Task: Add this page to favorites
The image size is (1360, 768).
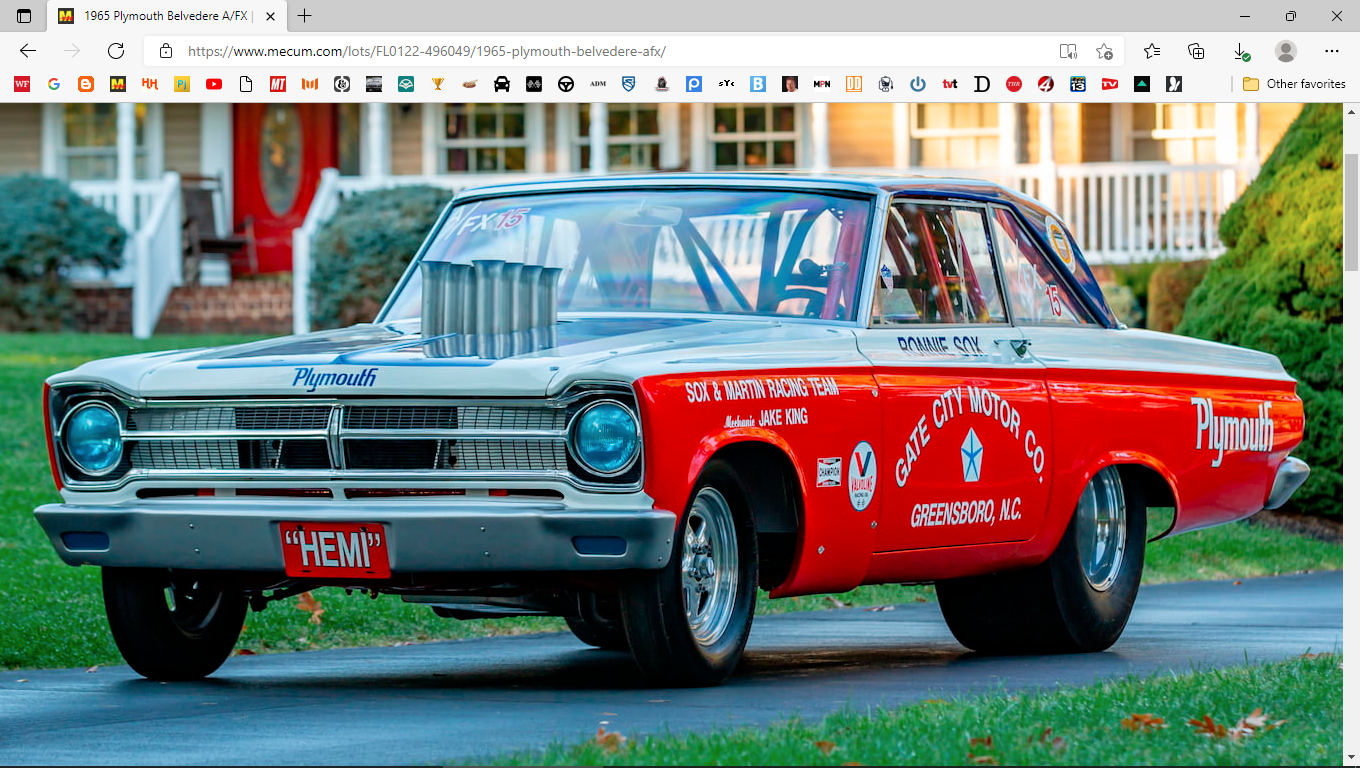Action: (x=1104, y=51)
